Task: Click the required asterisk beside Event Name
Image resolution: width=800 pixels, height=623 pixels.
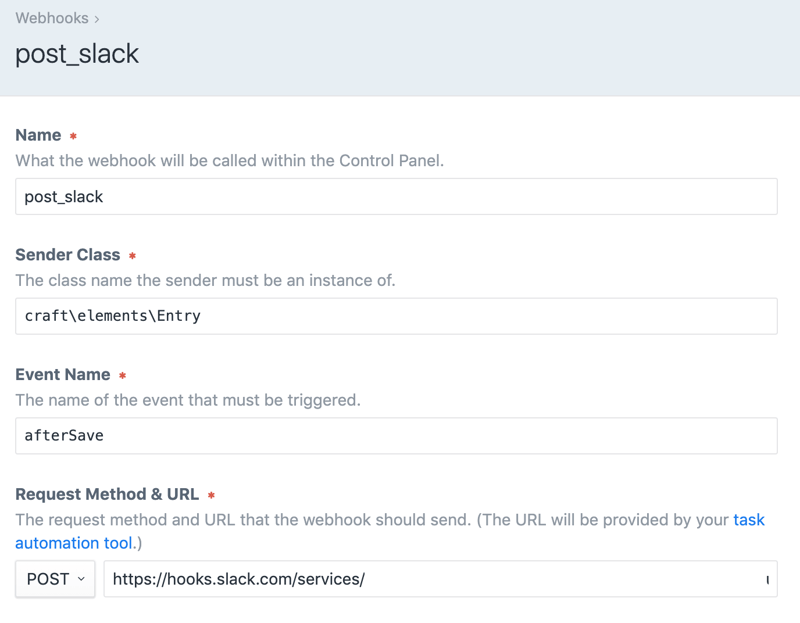Action: click(x=122, y=376)
